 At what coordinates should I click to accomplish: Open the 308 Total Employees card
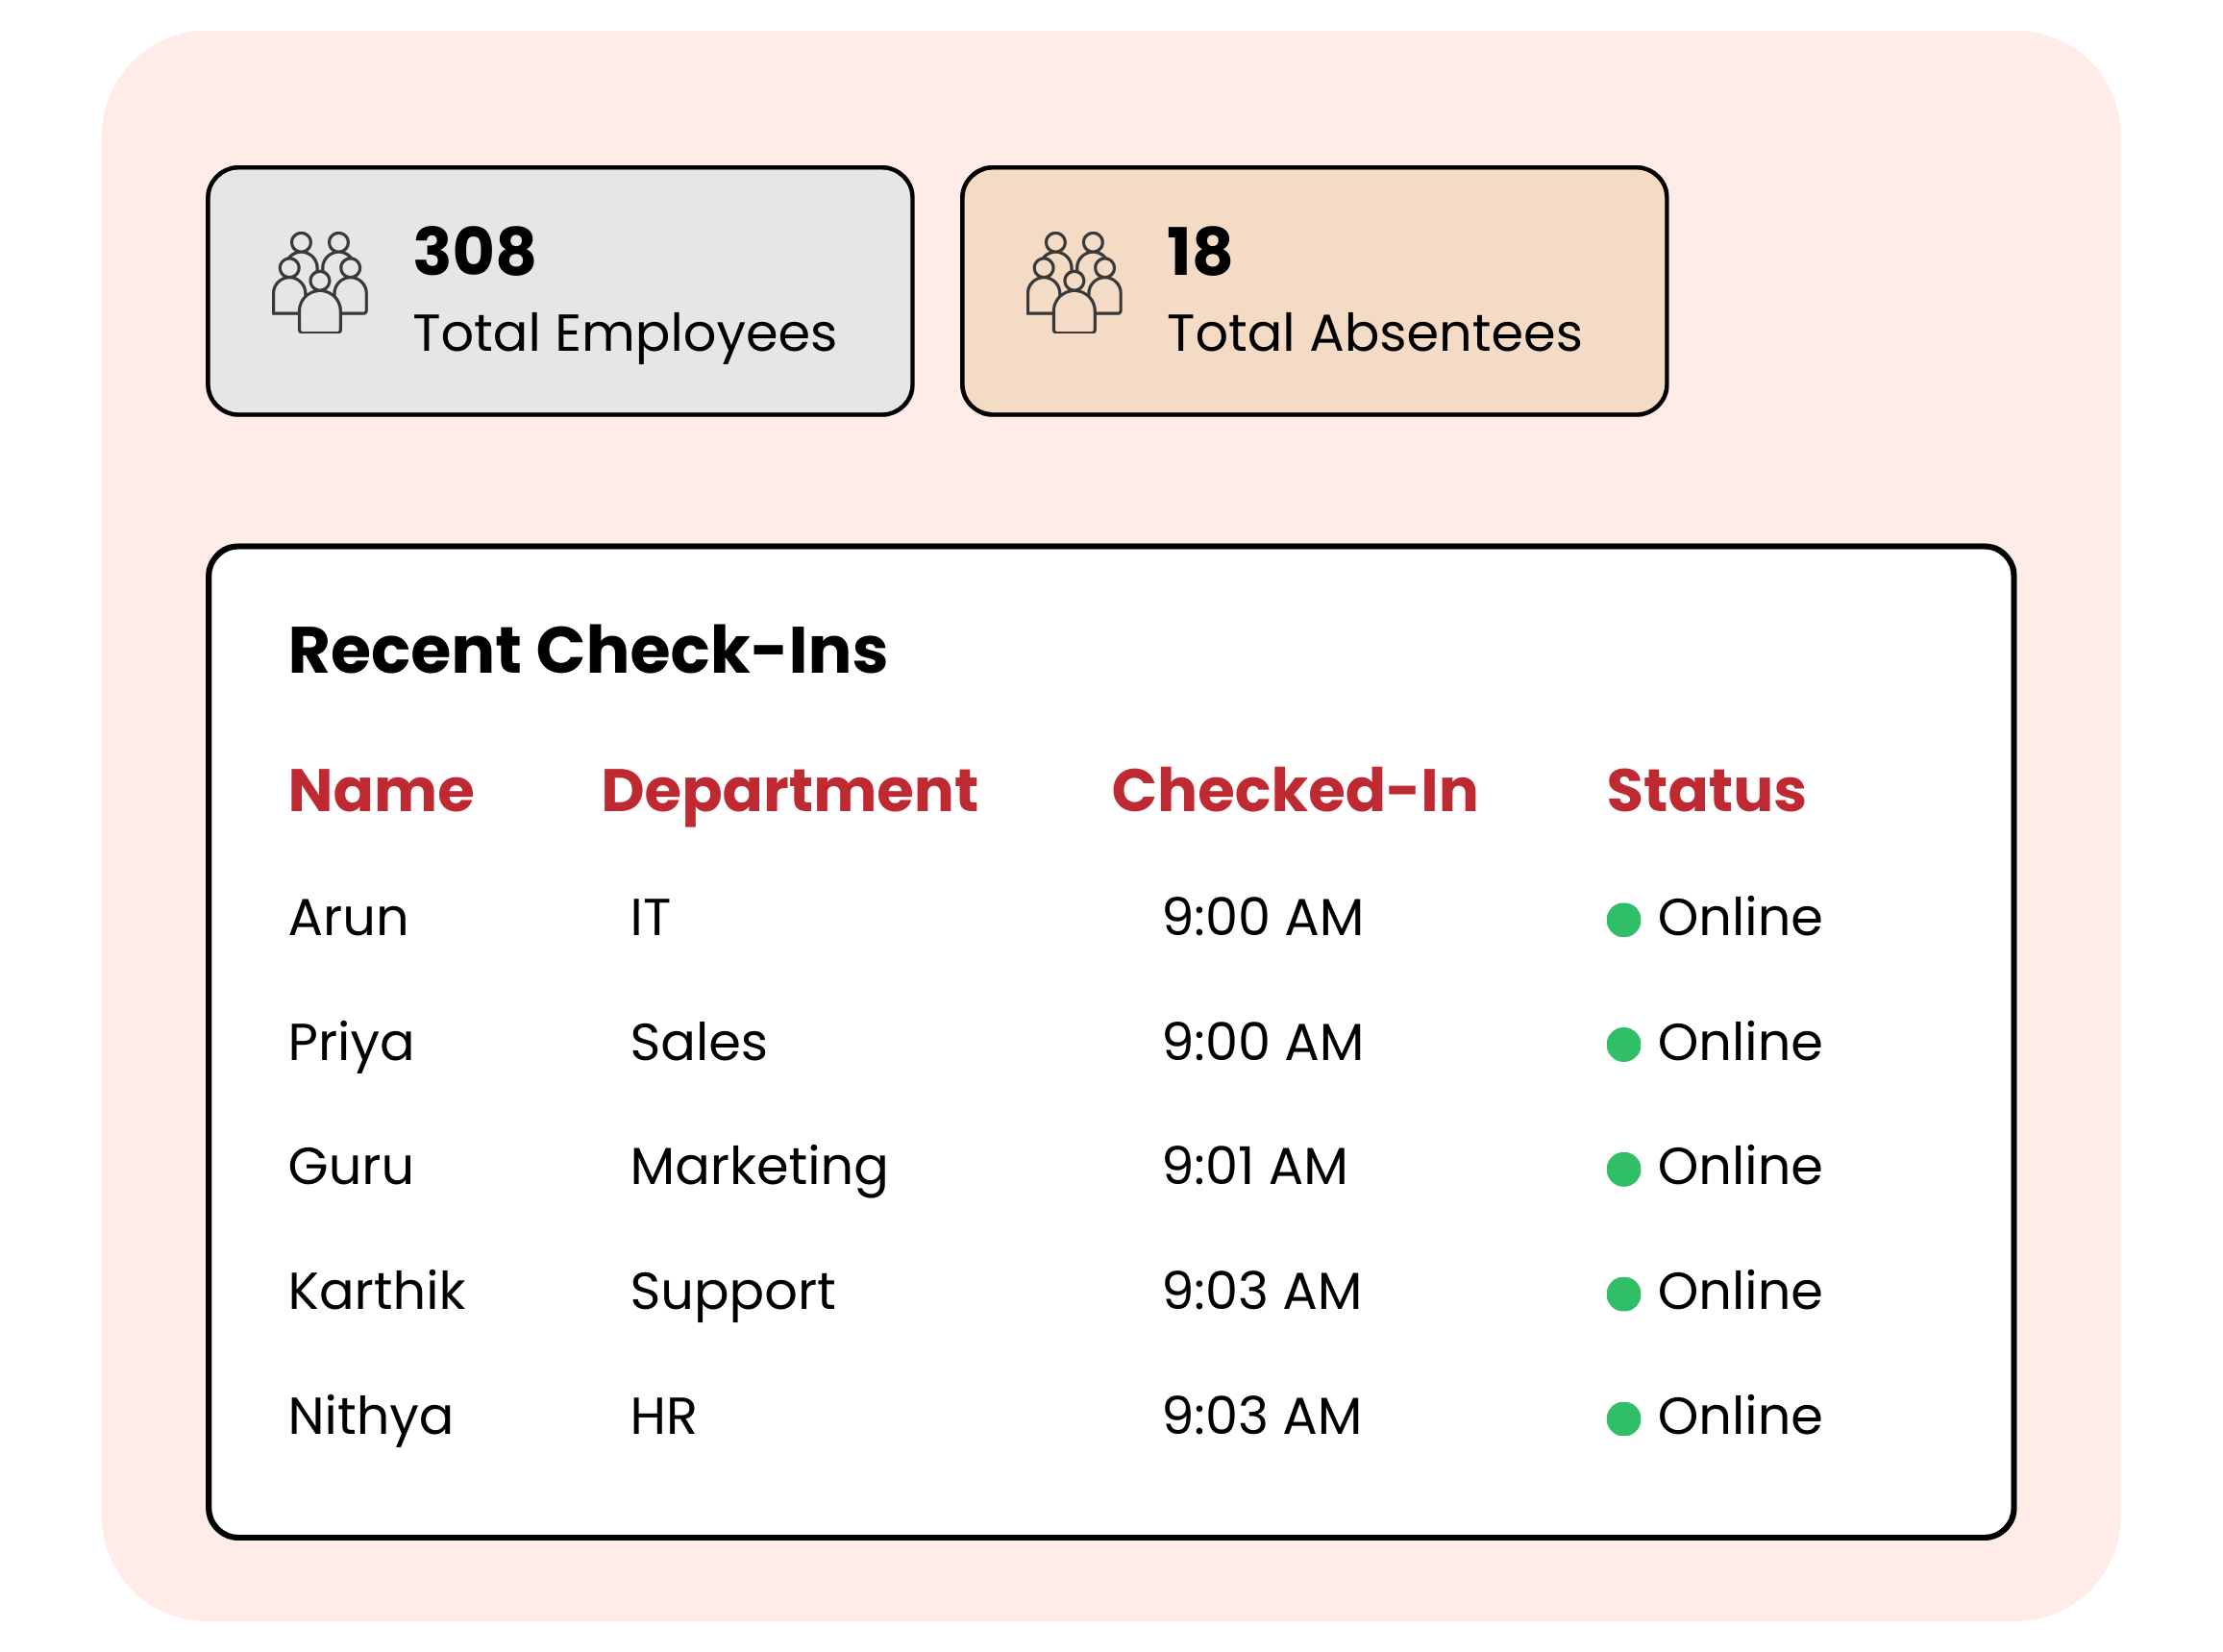pos(560,291)
